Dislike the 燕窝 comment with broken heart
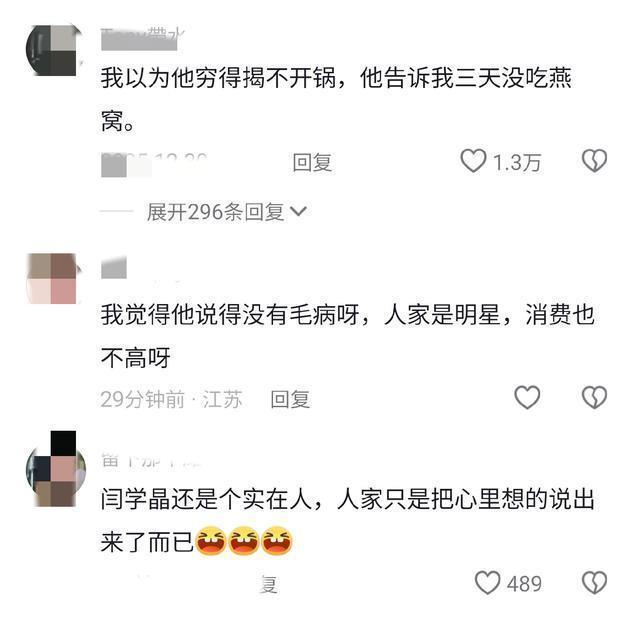 tap(594, 161)
